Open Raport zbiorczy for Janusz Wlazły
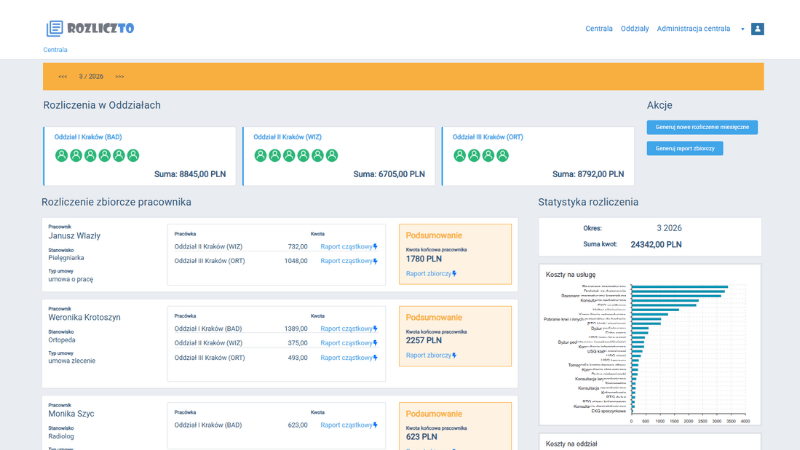800x450 pixels. point(431,273)
